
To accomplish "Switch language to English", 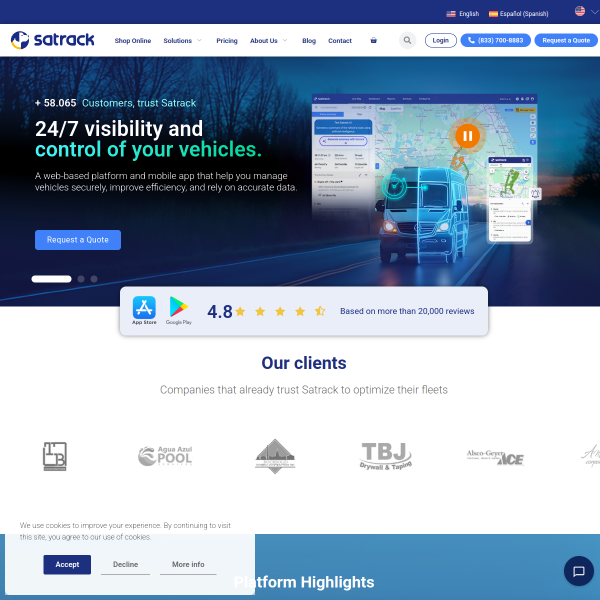I will [469, 14].
